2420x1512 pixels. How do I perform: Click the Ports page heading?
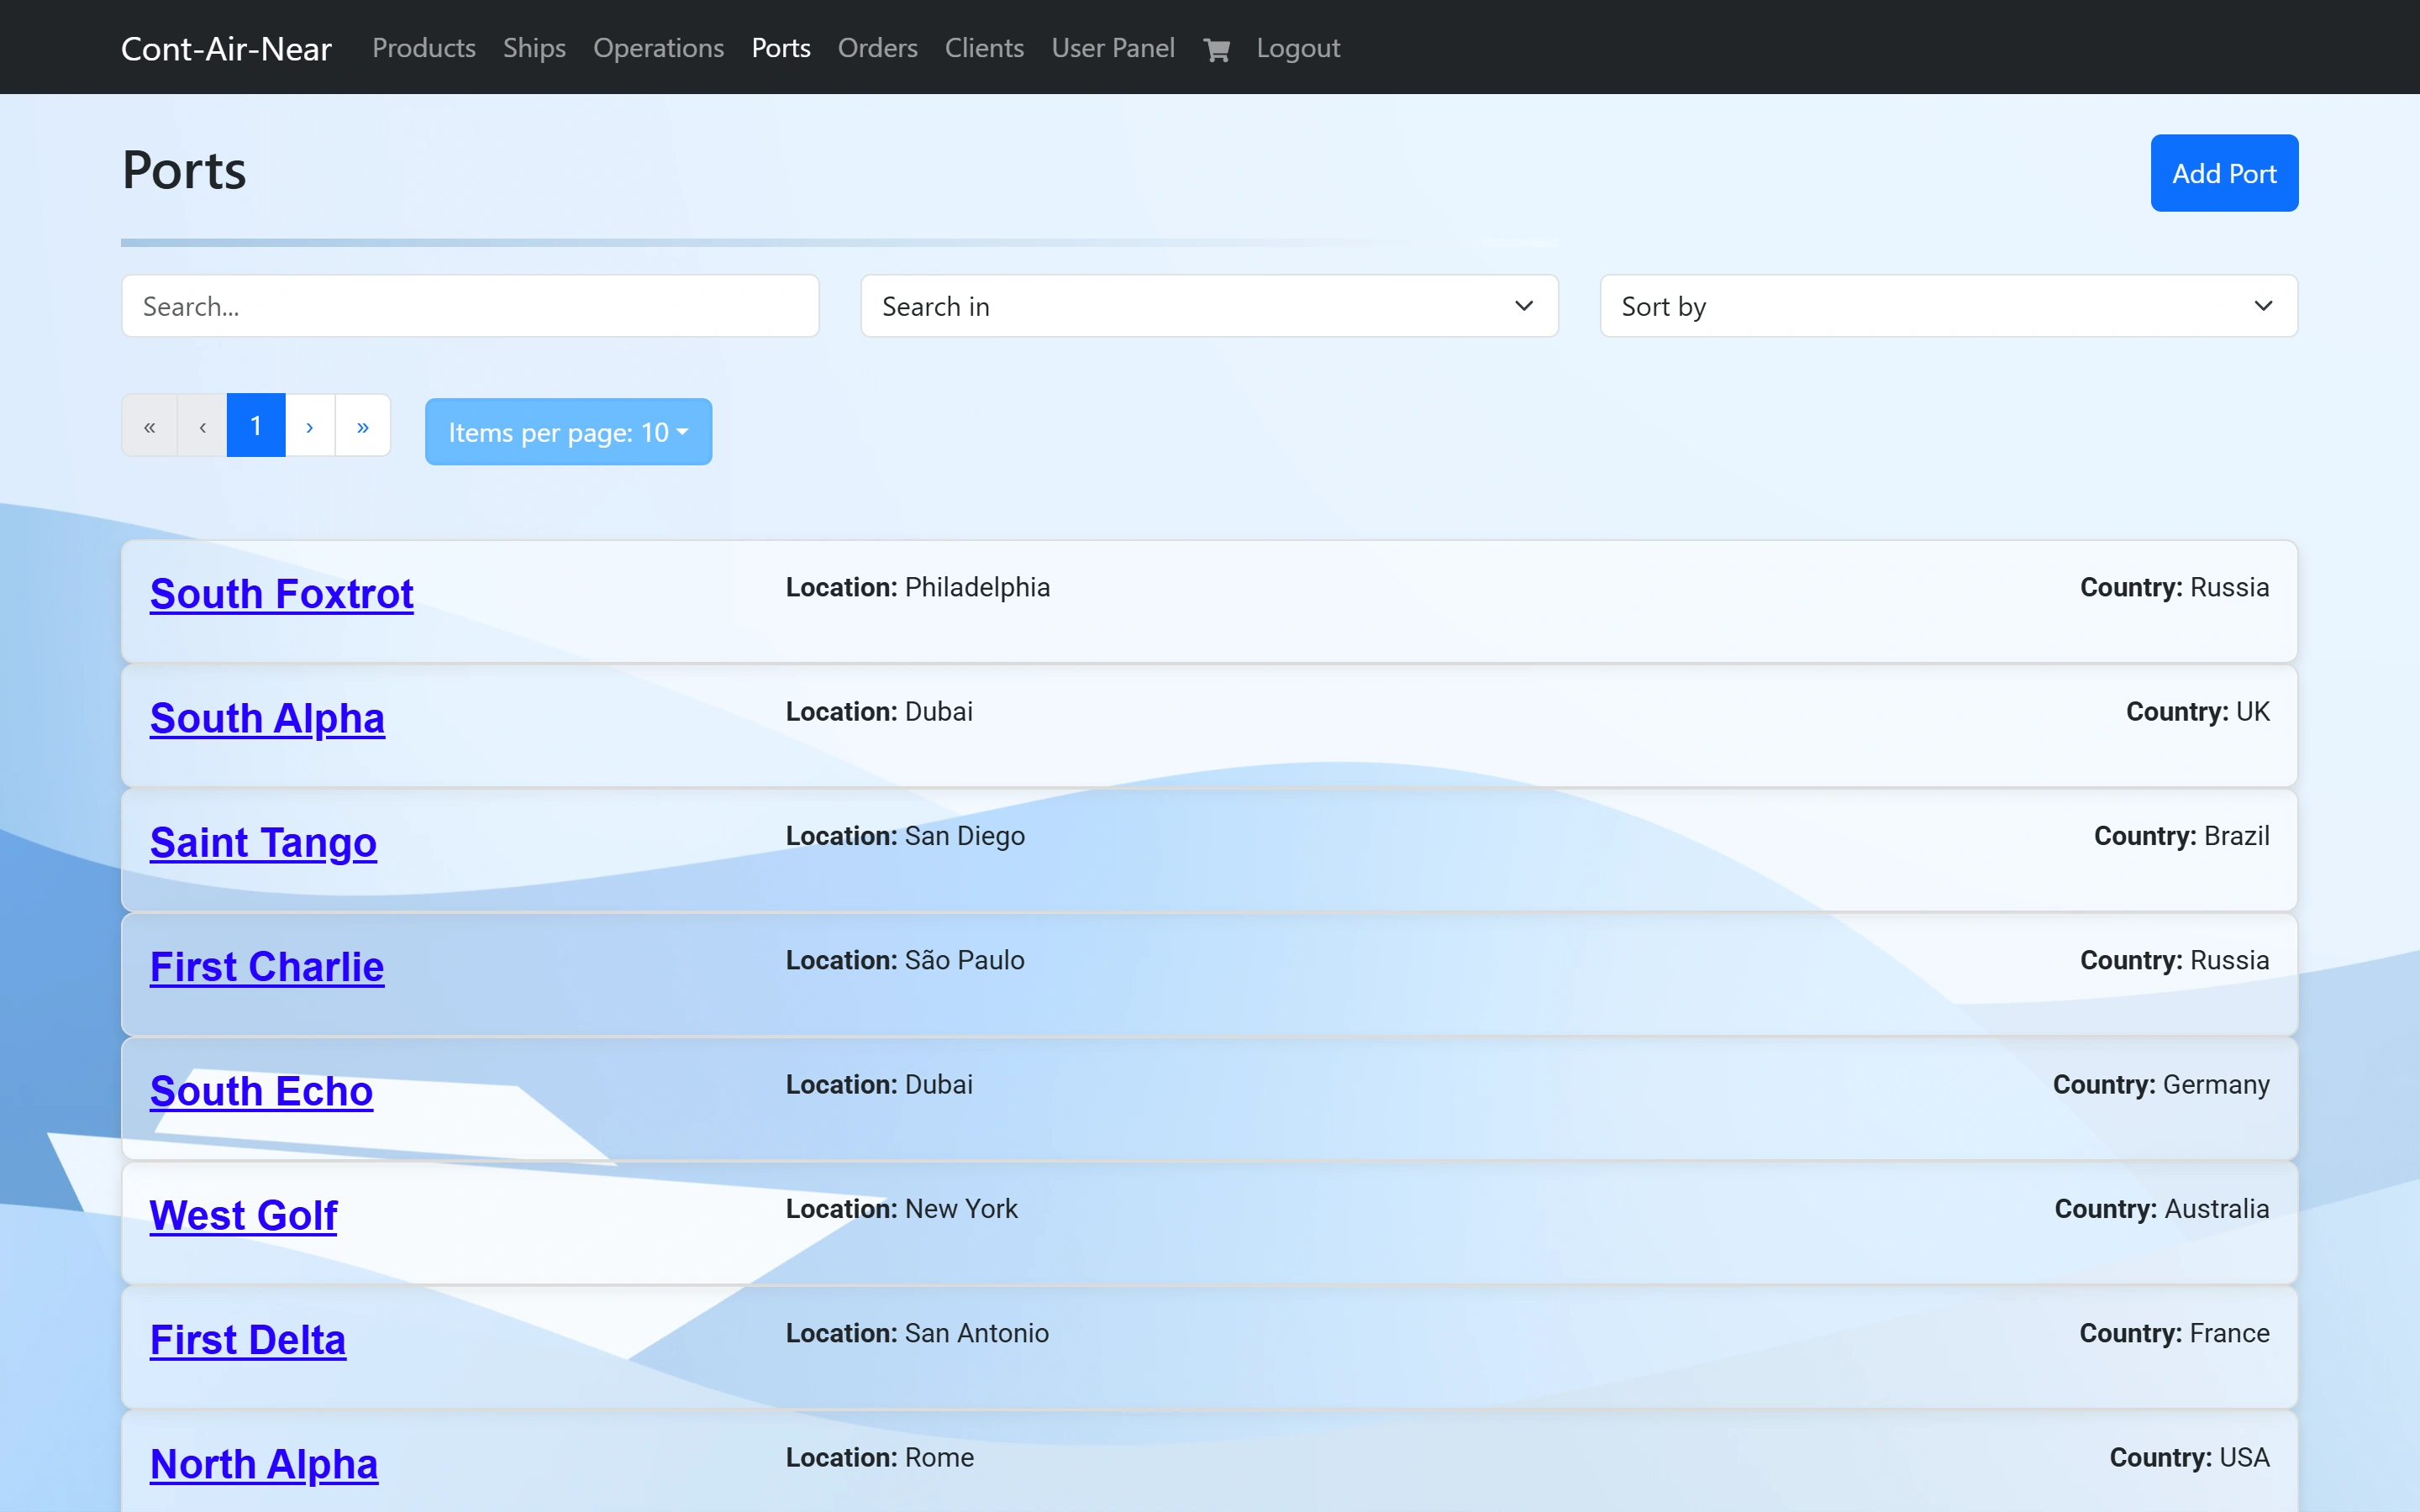point(184,170)
